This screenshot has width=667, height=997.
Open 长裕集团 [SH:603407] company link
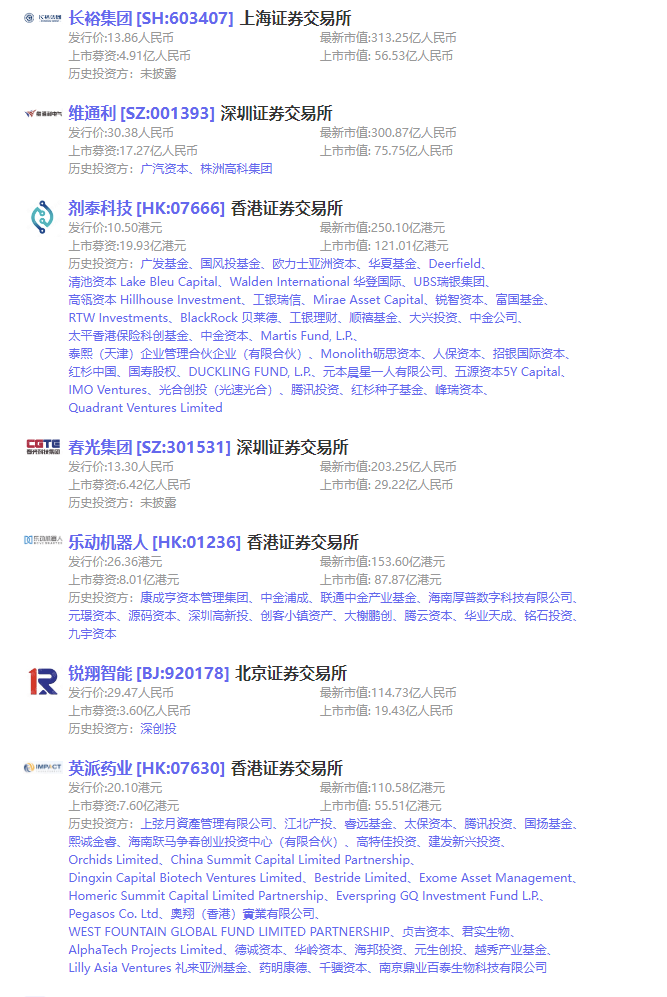click(x=151, y=18)
